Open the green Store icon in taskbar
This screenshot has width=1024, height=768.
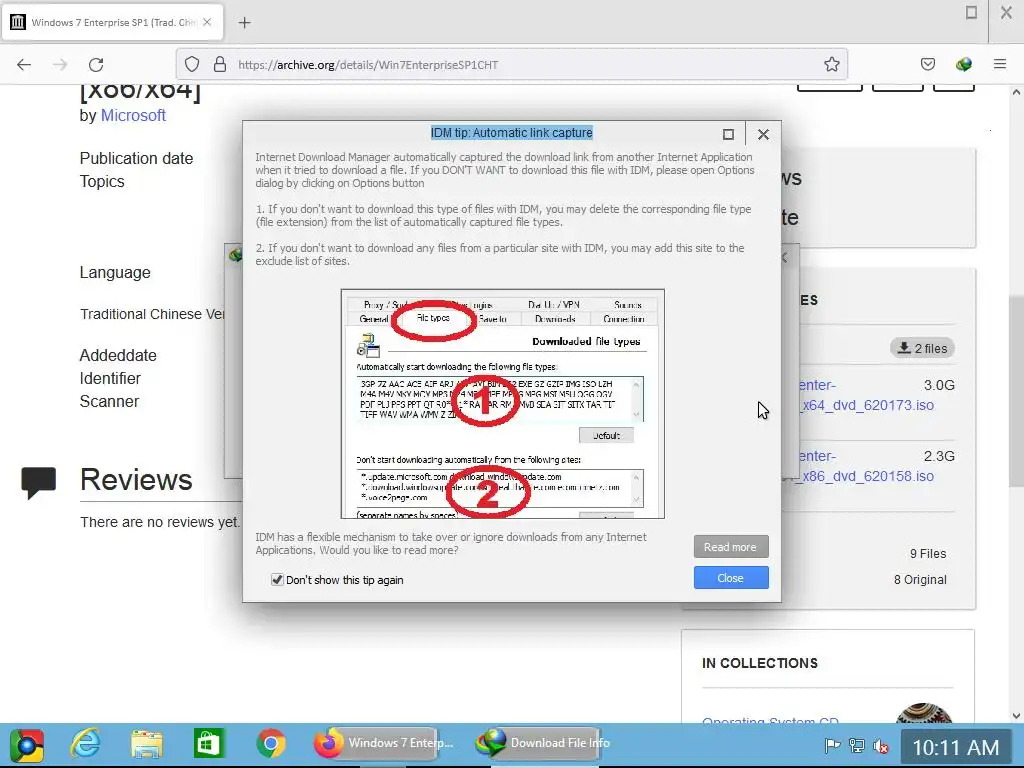pos(209,744)
